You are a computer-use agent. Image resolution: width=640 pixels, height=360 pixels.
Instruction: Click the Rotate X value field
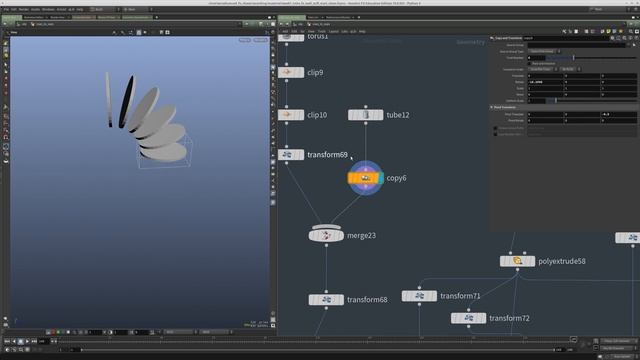(546, 82)
